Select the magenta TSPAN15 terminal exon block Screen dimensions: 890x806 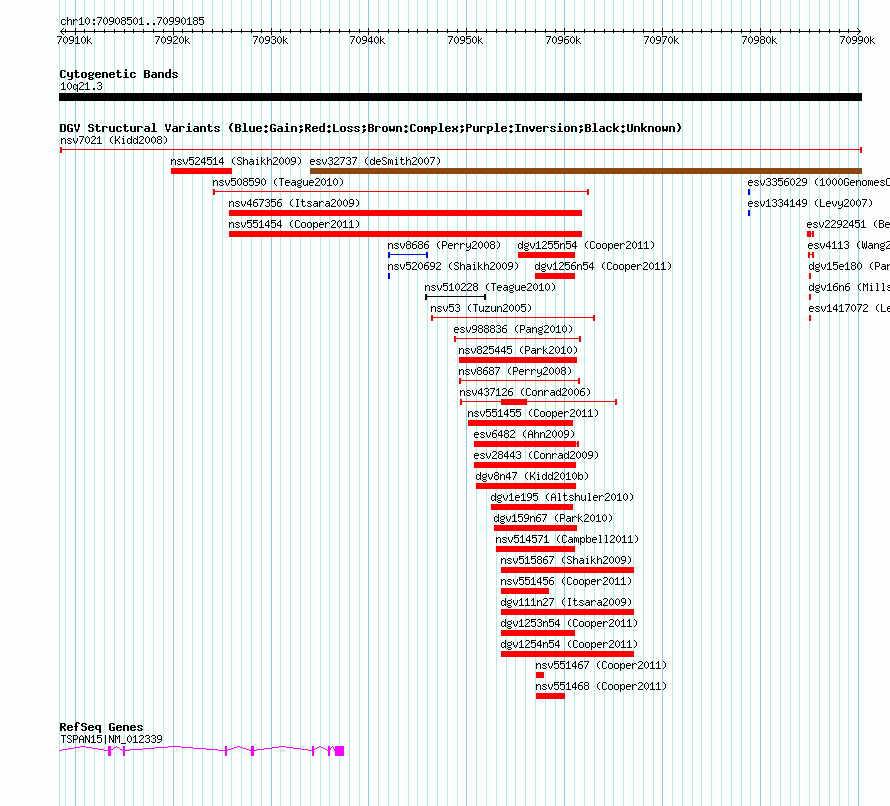click(x=339, y=751)
